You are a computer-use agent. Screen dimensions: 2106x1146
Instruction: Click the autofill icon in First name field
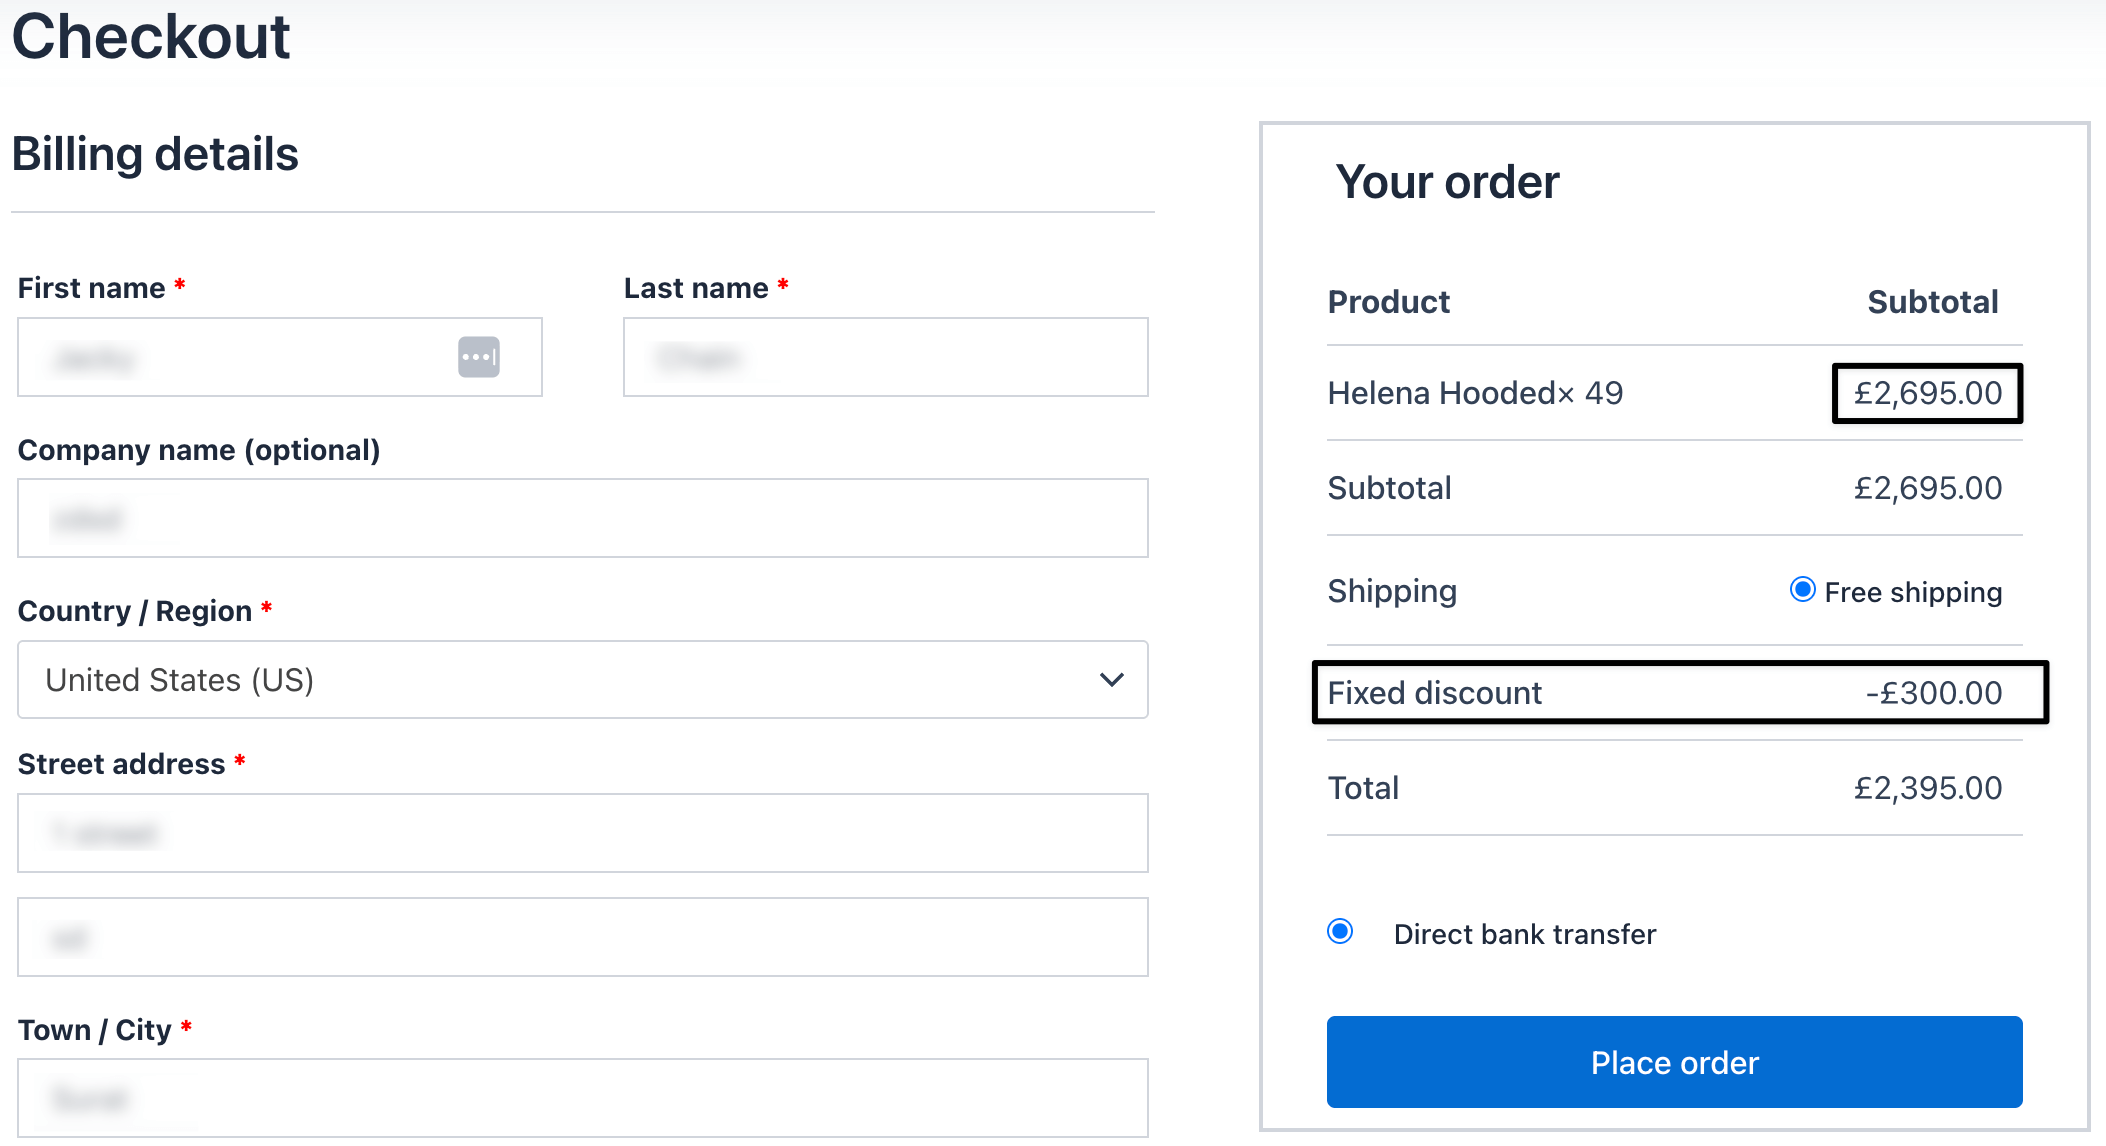[x=478, y=357]
